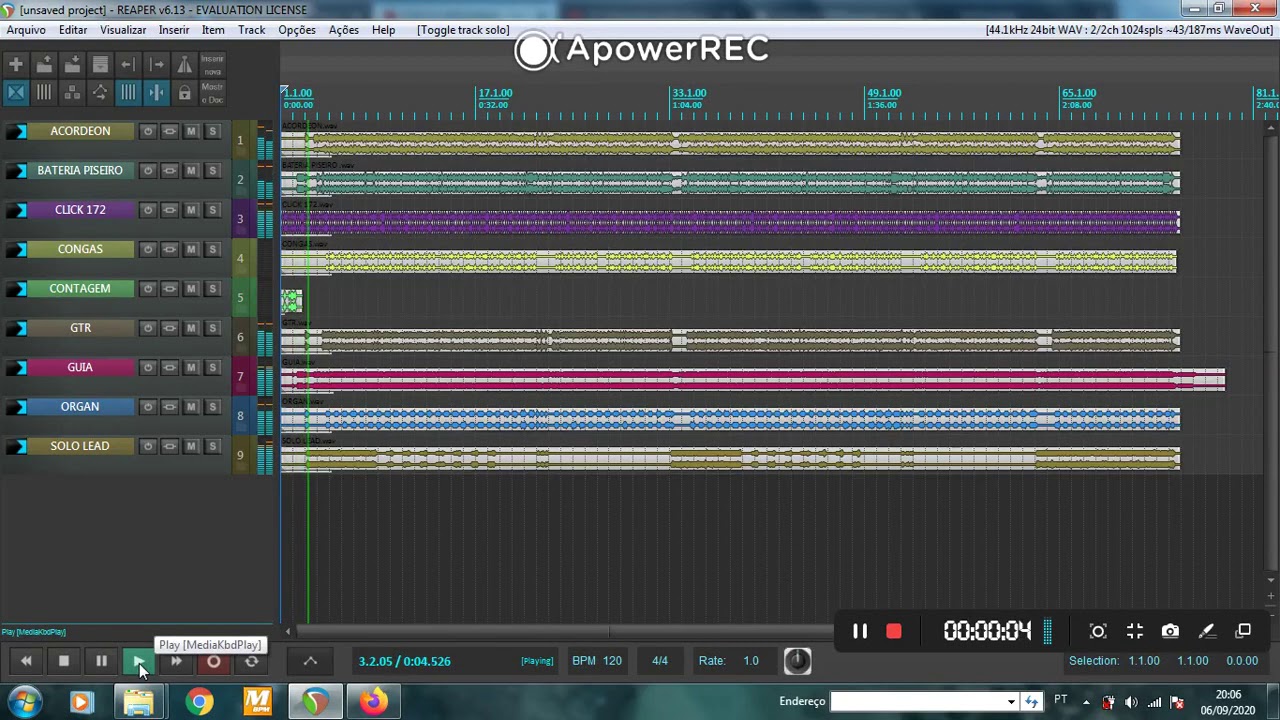Image resolution: width=1280 pixels, height=720 pixels.
Task: Click the Undo arrow toolbar icon
Action: (x=128, y=64)
